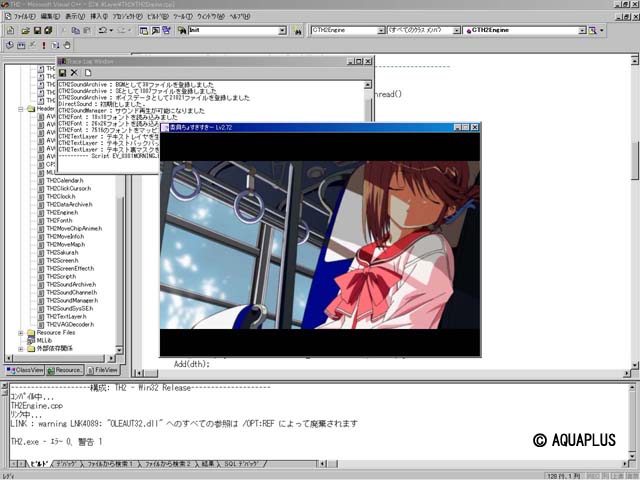Open the Find combo box dropdown arrow
The image size is (640, 480).
point(282,31)
